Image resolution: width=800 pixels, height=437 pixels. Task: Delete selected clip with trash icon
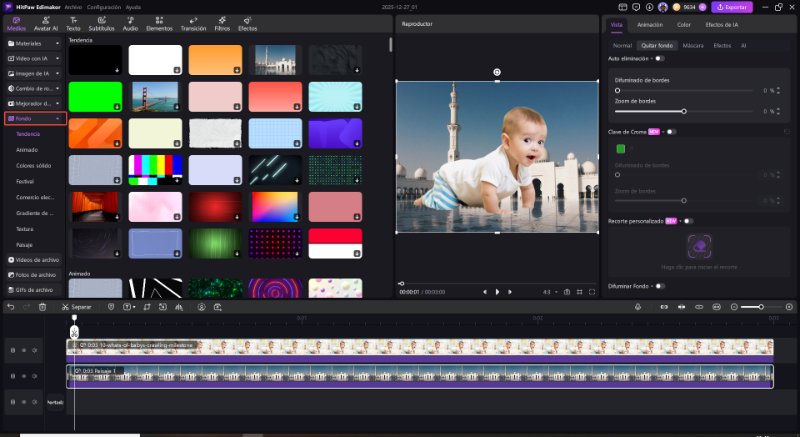coord(42,307)
